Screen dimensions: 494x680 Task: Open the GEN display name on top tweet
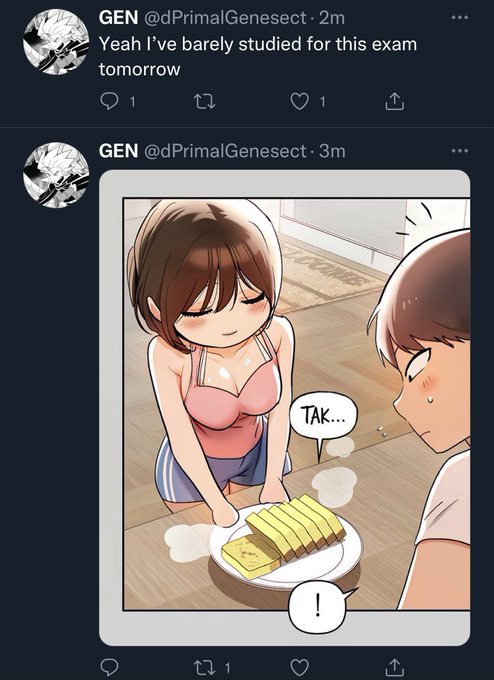118,18
